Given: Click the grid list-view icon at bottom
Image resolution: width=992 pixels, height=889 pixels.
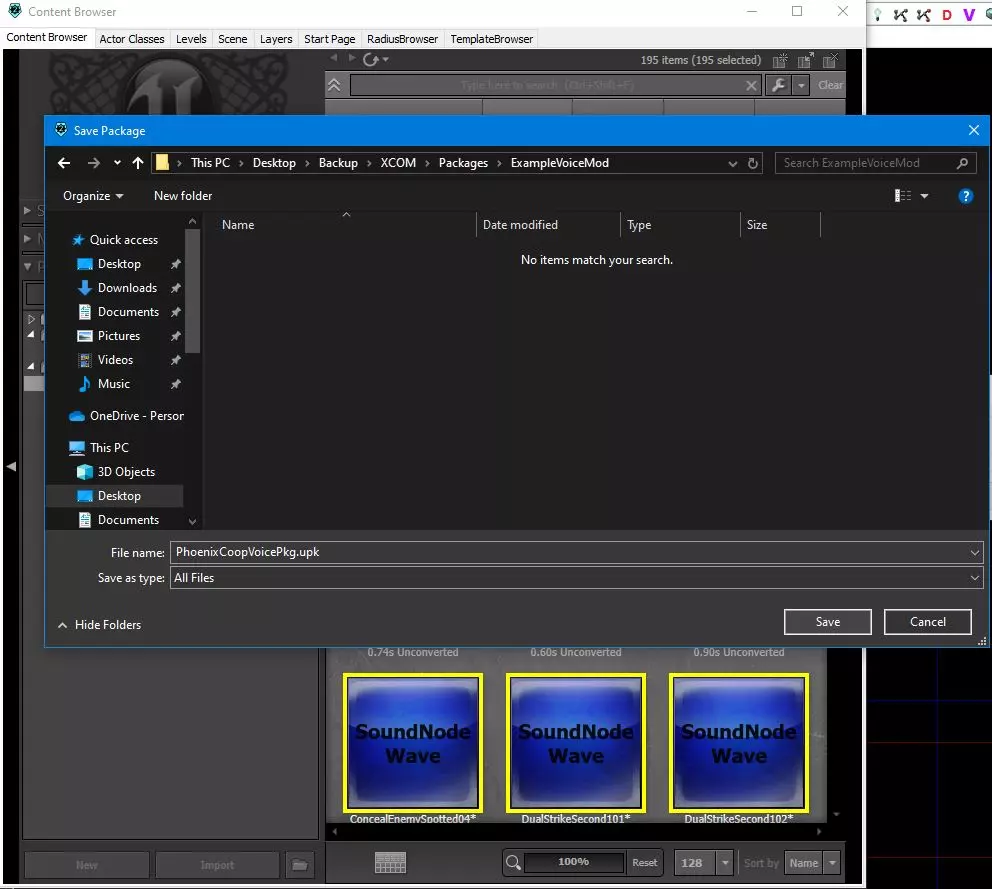Looking at the screenshot, I should pos(389,862).
